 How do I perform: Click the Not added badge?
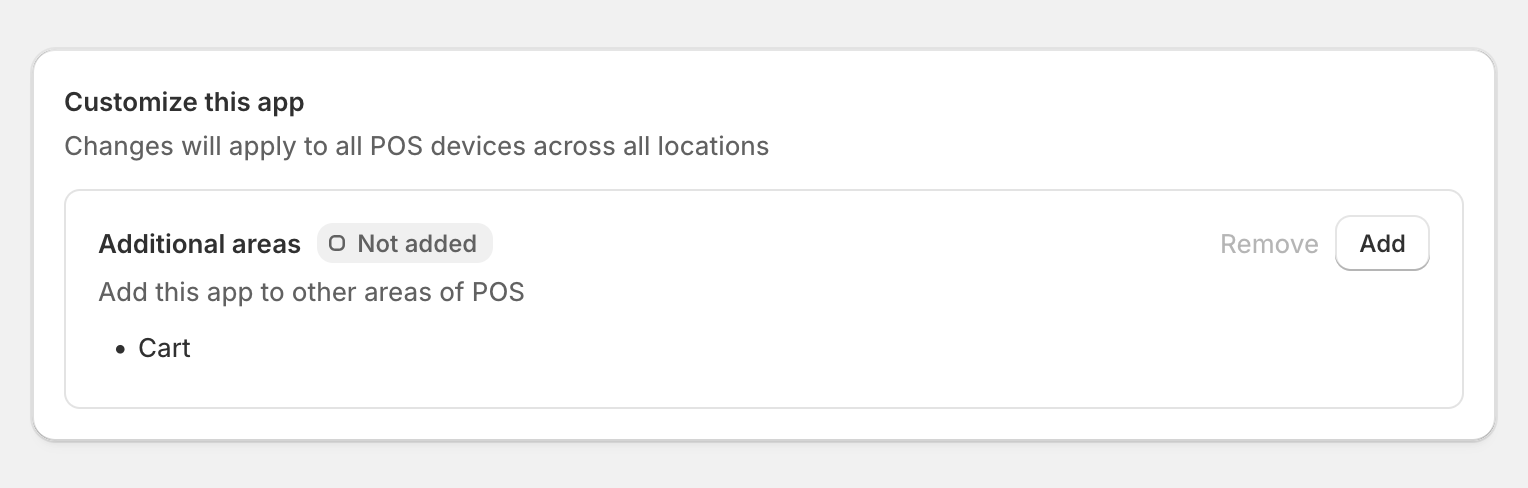[x=405, y=243]
